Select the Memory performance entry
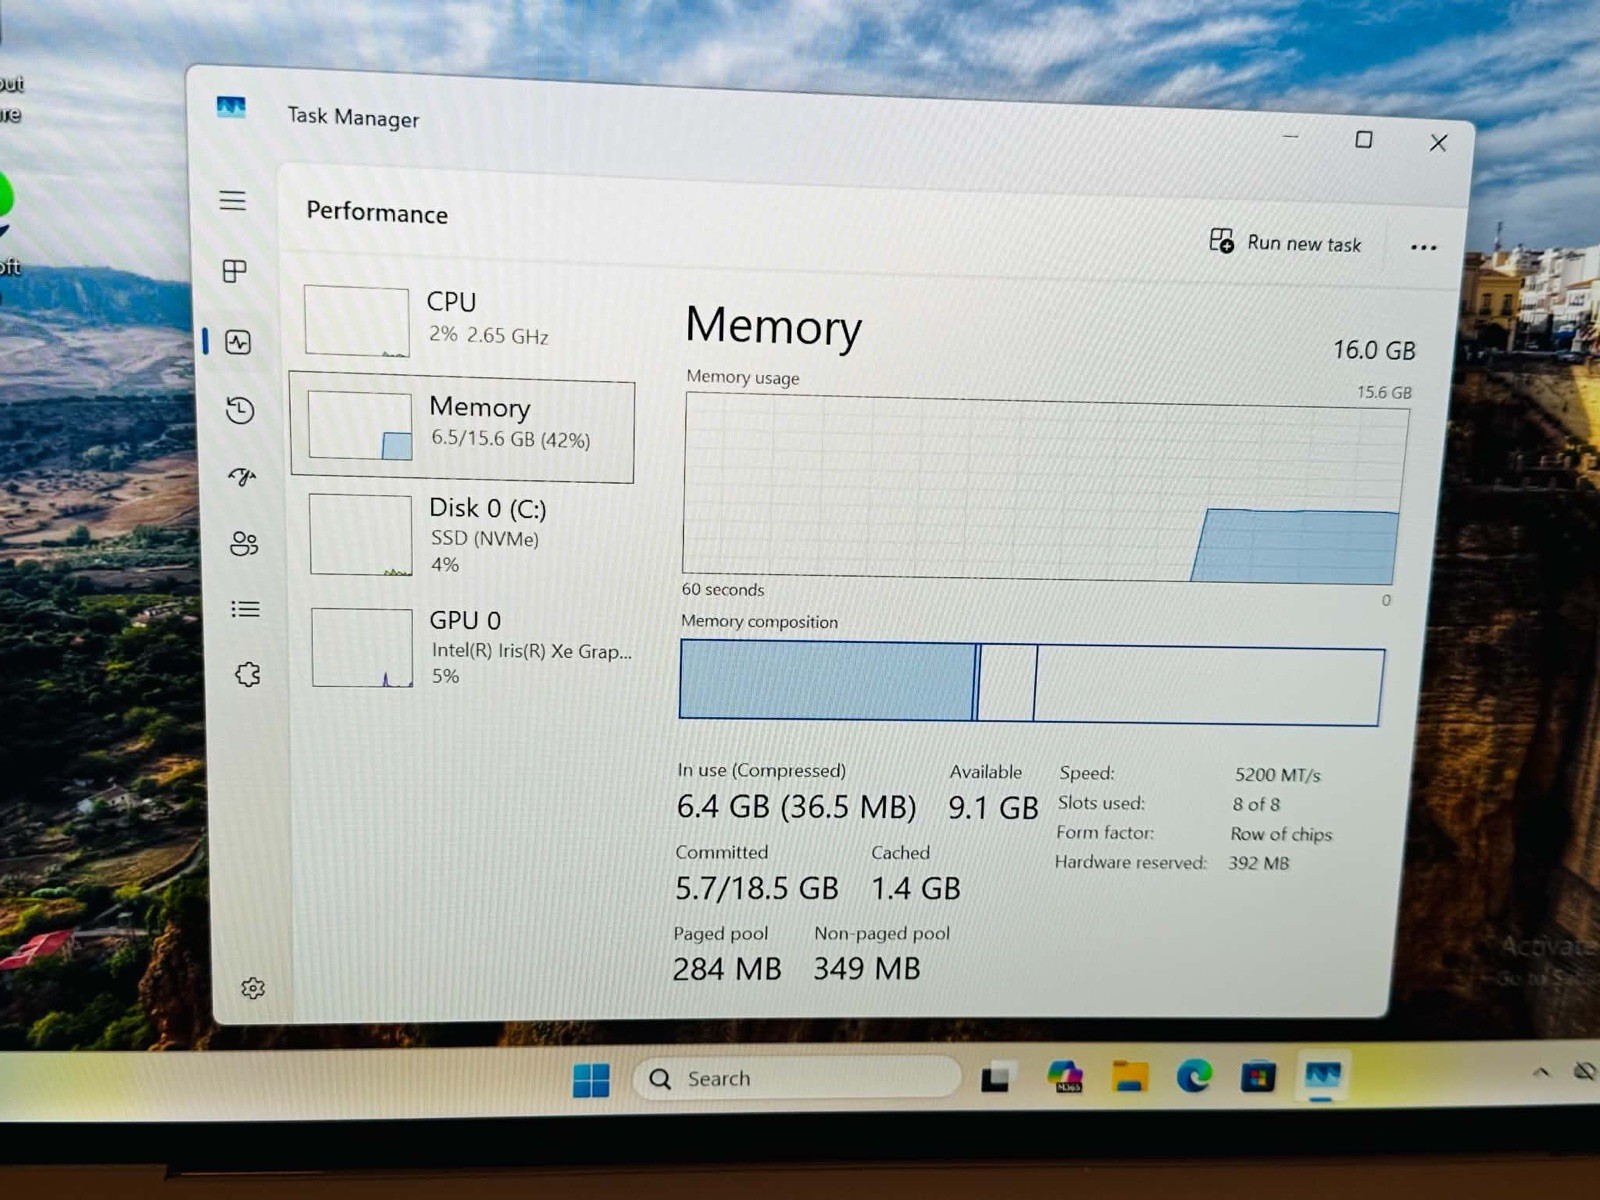1600x1200 pixels. click(x=462, y=427)
